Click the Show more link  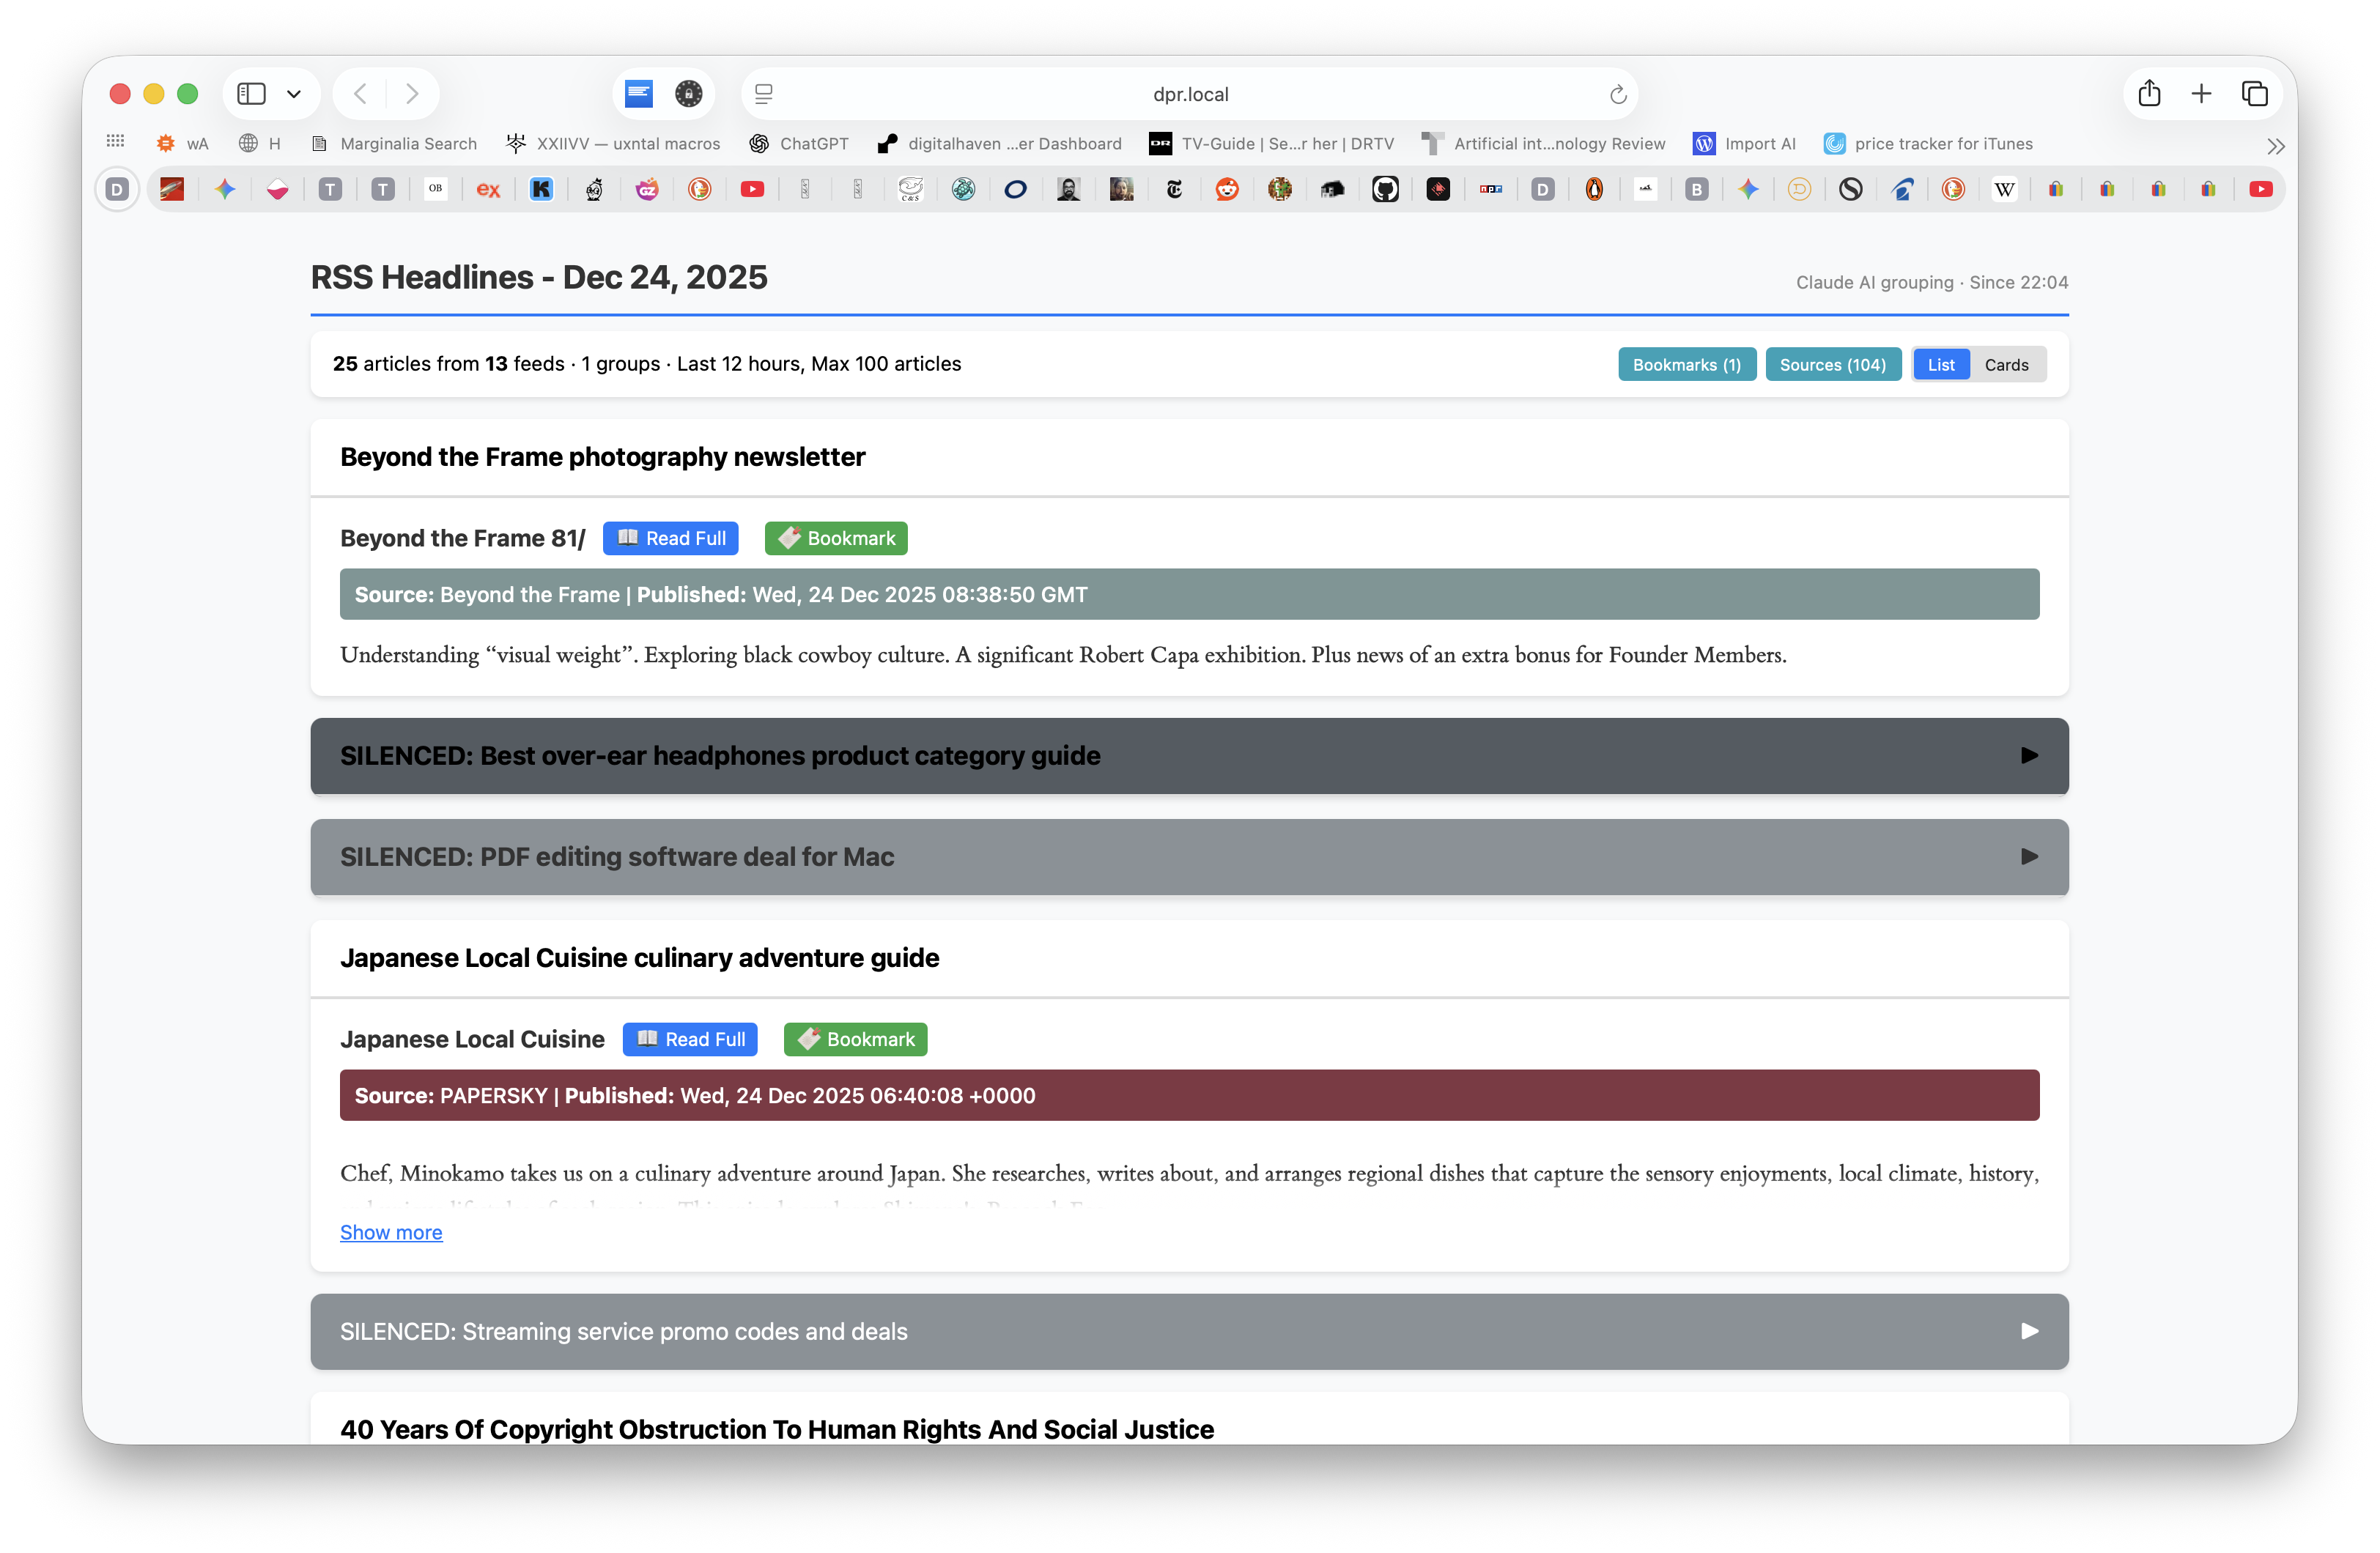click(391, 1233)
